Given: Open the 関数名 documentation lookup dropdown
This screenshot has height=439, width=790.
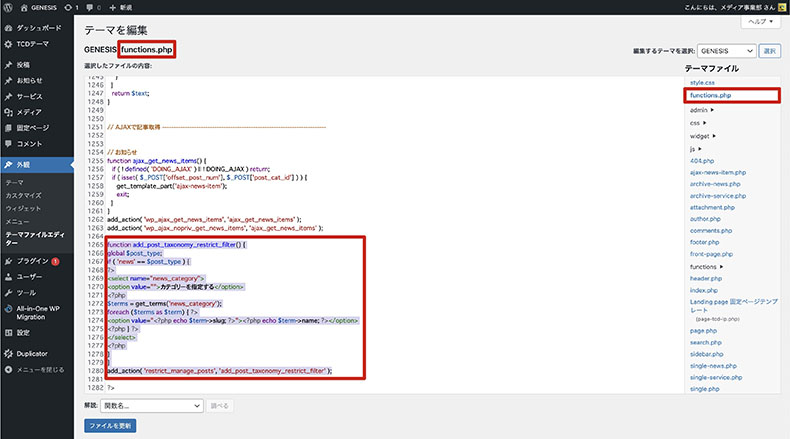Looking at the screenshot, I should tap(152, 406).
